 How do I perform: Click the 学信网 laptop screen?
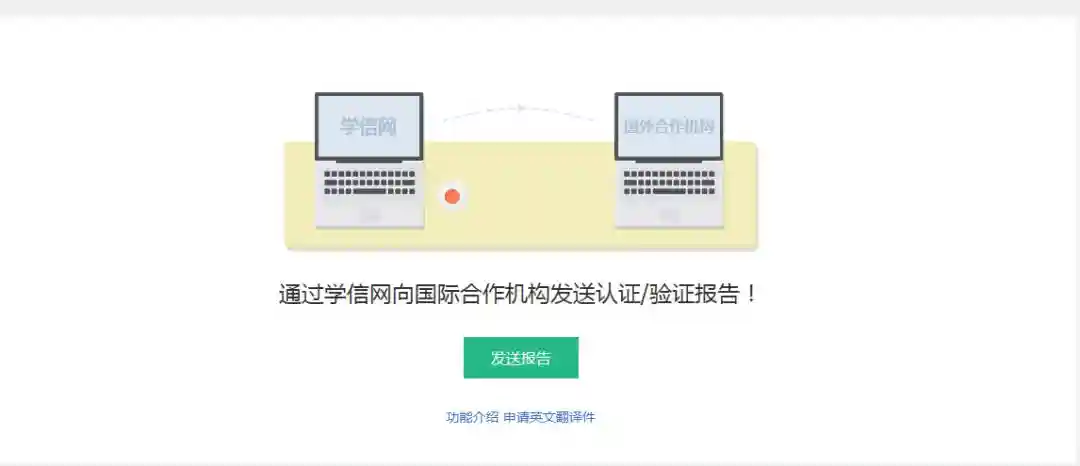click(369, 126)
